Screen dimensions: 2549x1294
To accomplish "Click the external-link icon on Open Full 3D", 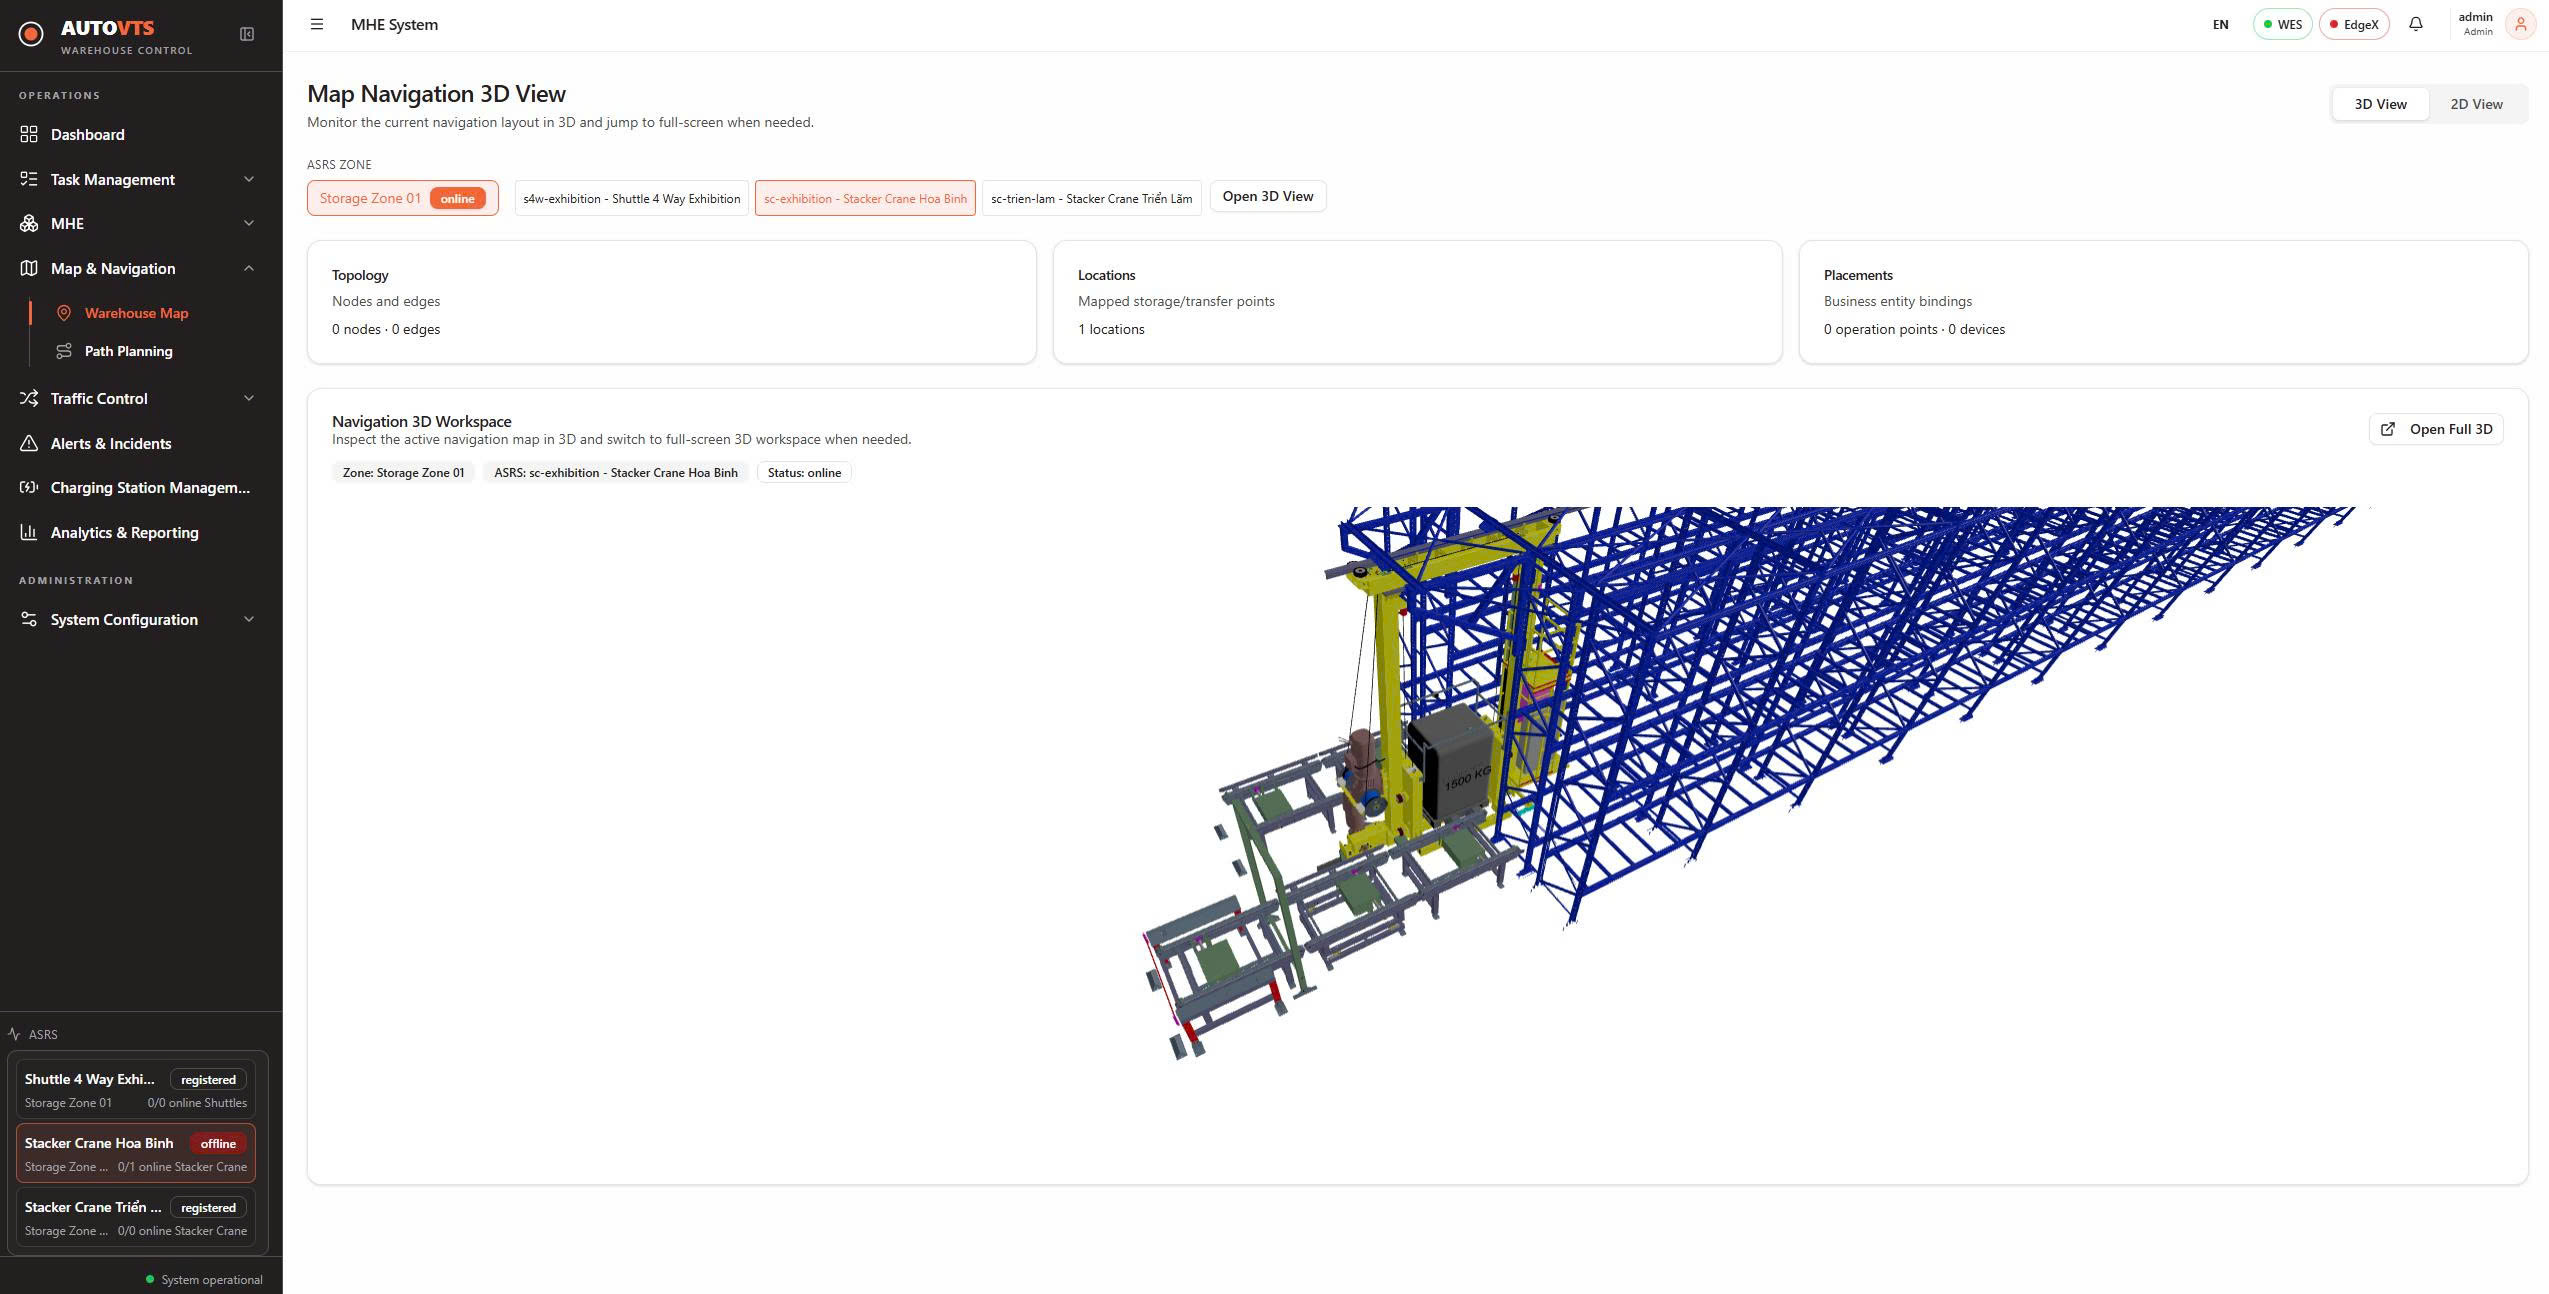I will coord(2388,429).
